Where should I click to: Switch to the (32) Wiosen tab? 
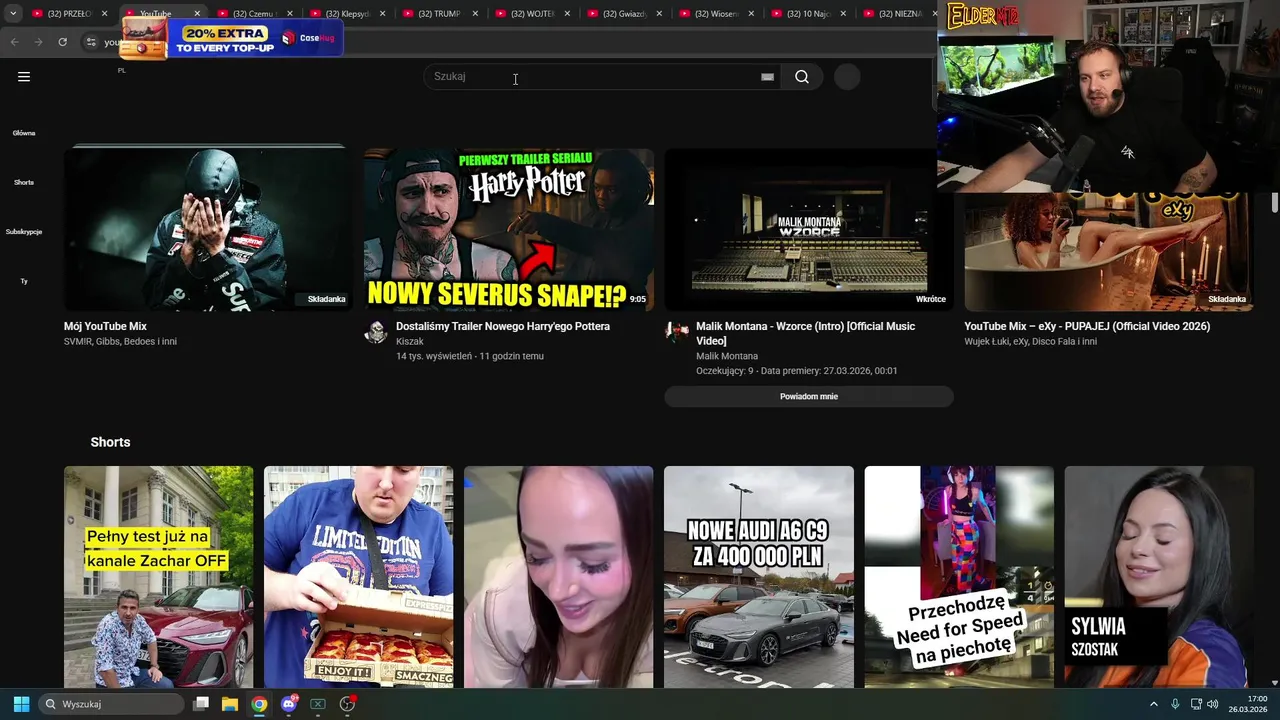(x=716, y=14)
